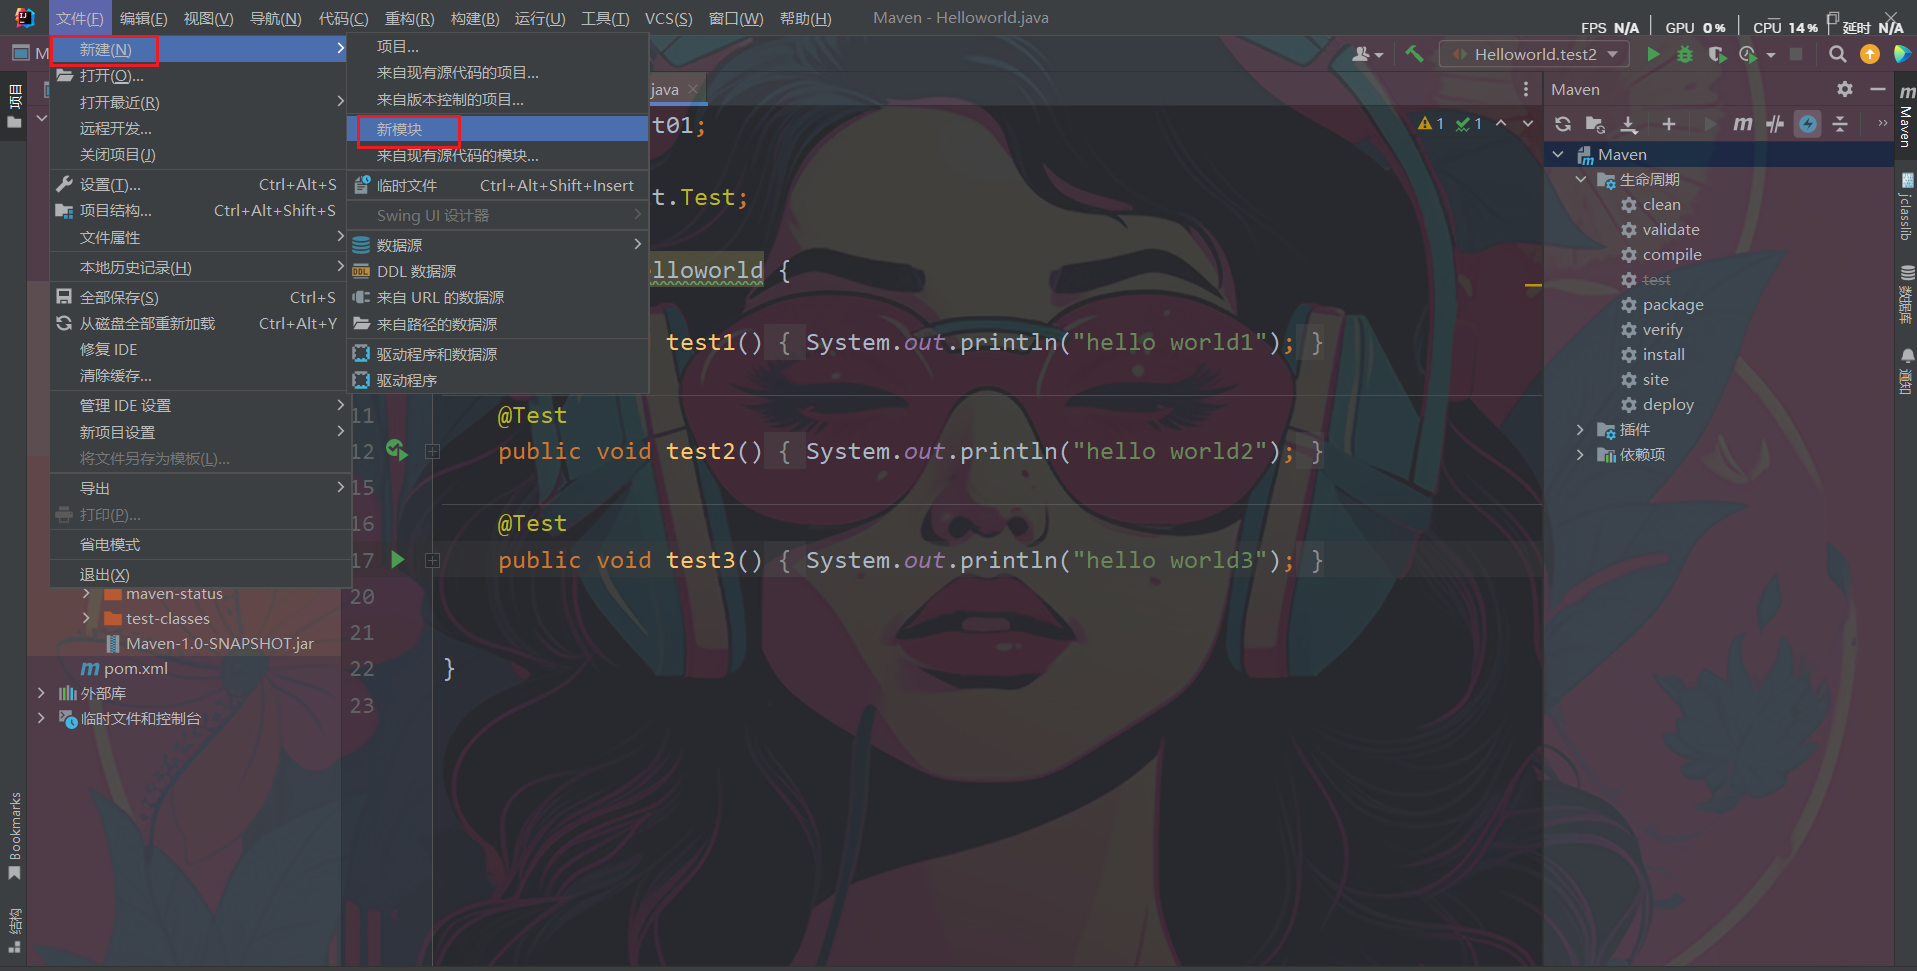Open the jclasslib tool window on right stripe
This screenshot has width=1917, height=971.
point(1906,205)
